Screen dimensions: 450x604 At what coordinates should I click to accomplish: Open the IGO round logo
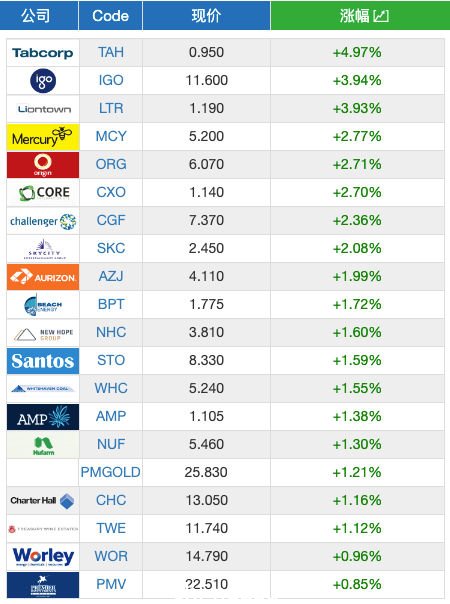43,81
